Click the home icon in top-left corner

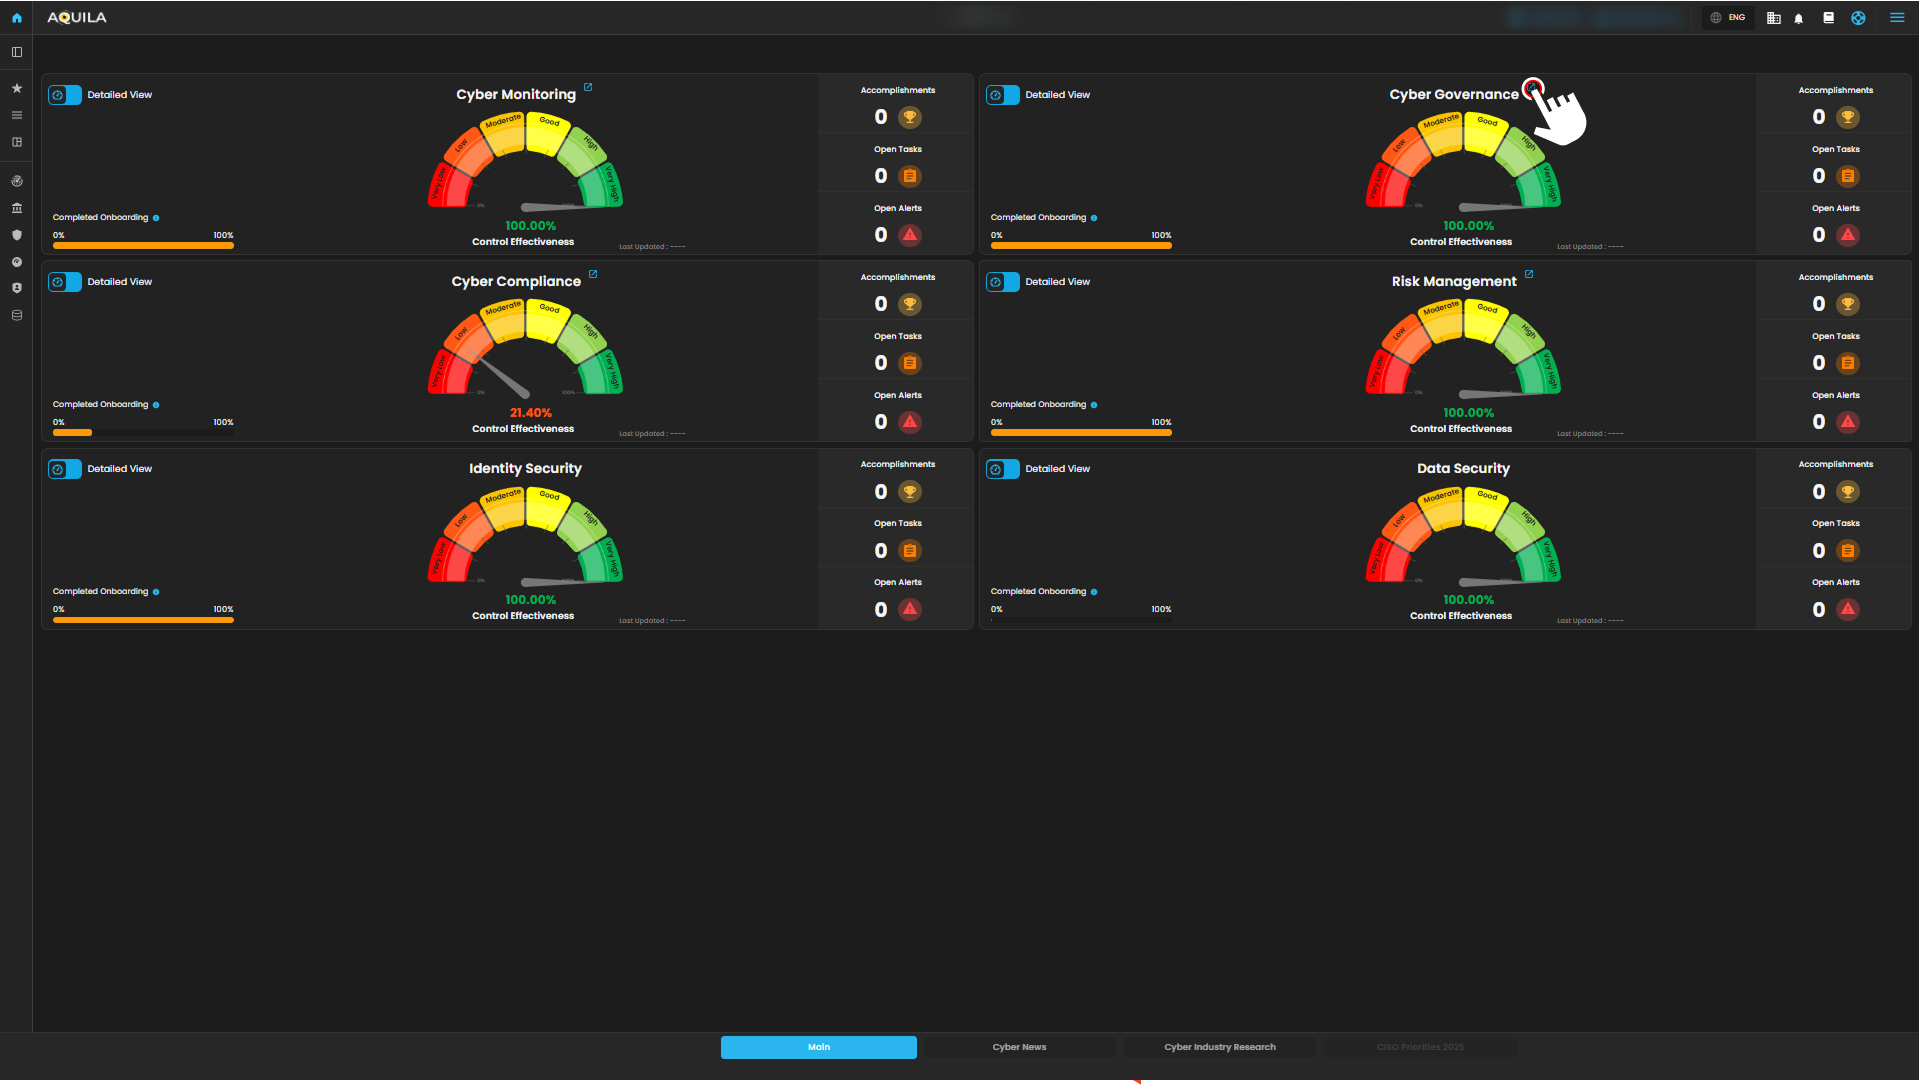(16, 18)
